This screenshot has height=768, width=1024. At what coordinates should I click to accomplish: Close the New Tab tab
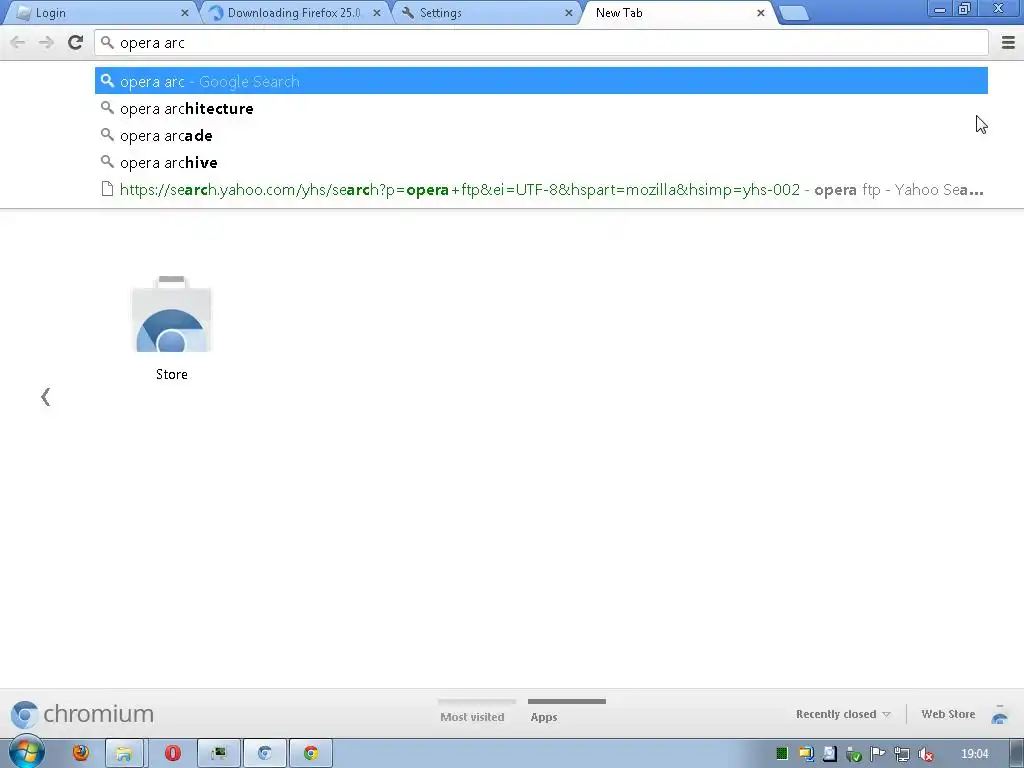click(x=761, y=13)
